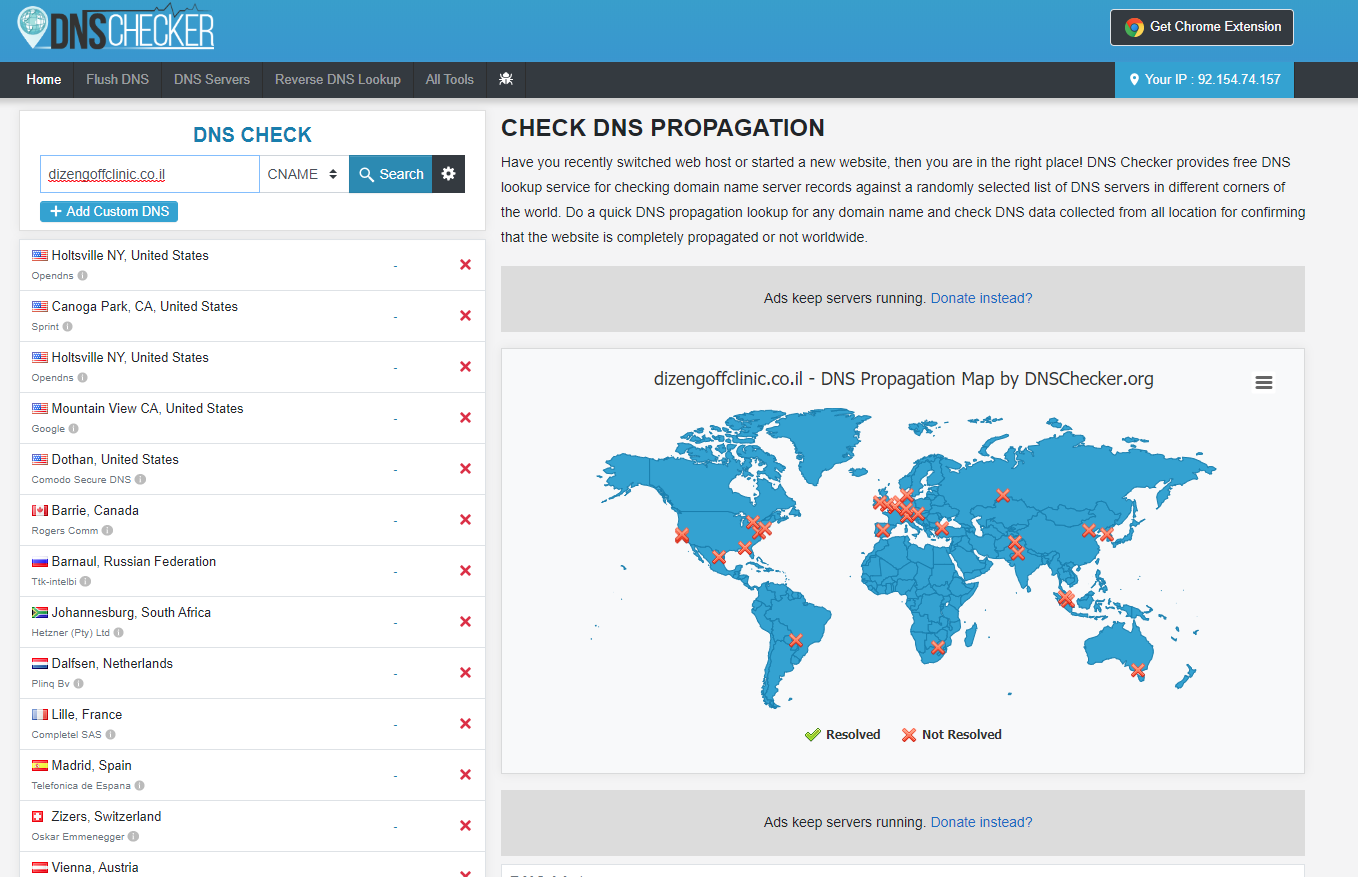Click Dothan, United States server name

click(x=115, y=460)
